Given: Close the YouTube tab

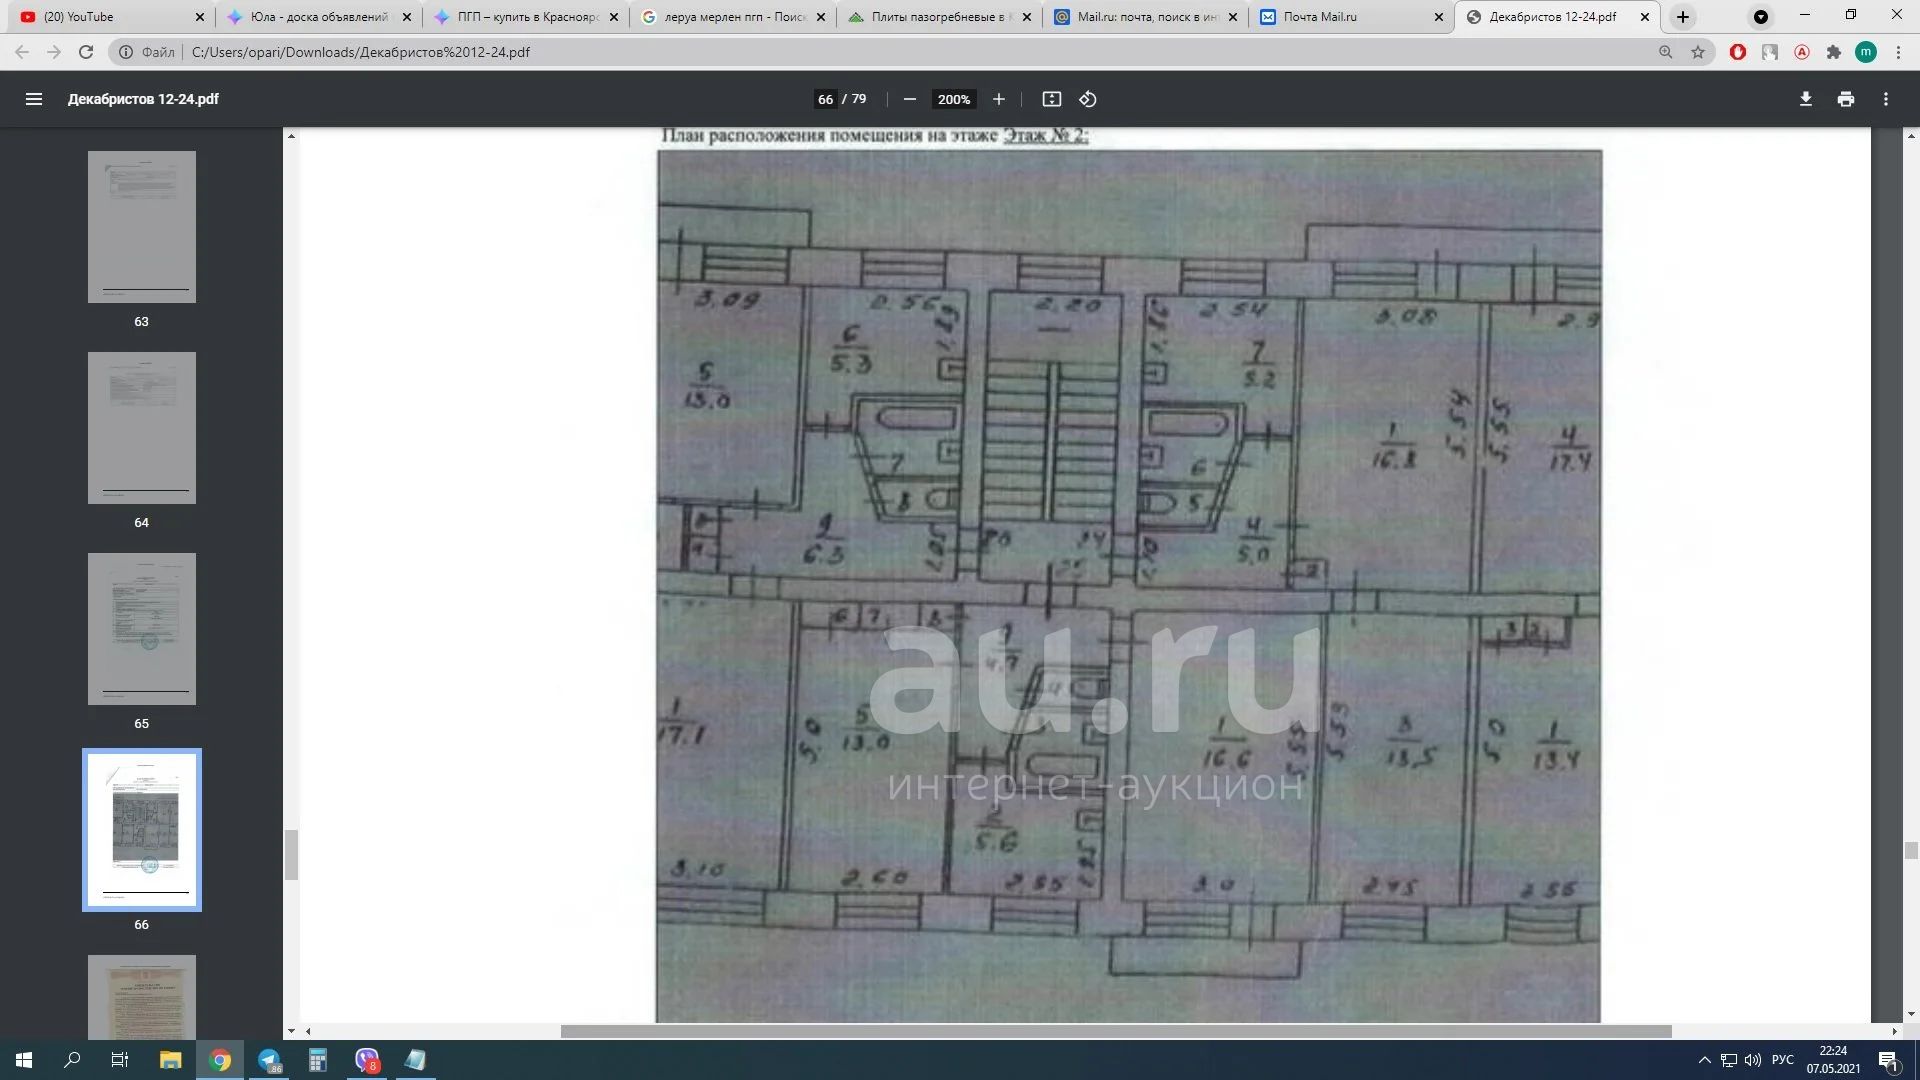Looking at the screenshot, I should click(x=200, y=17).
